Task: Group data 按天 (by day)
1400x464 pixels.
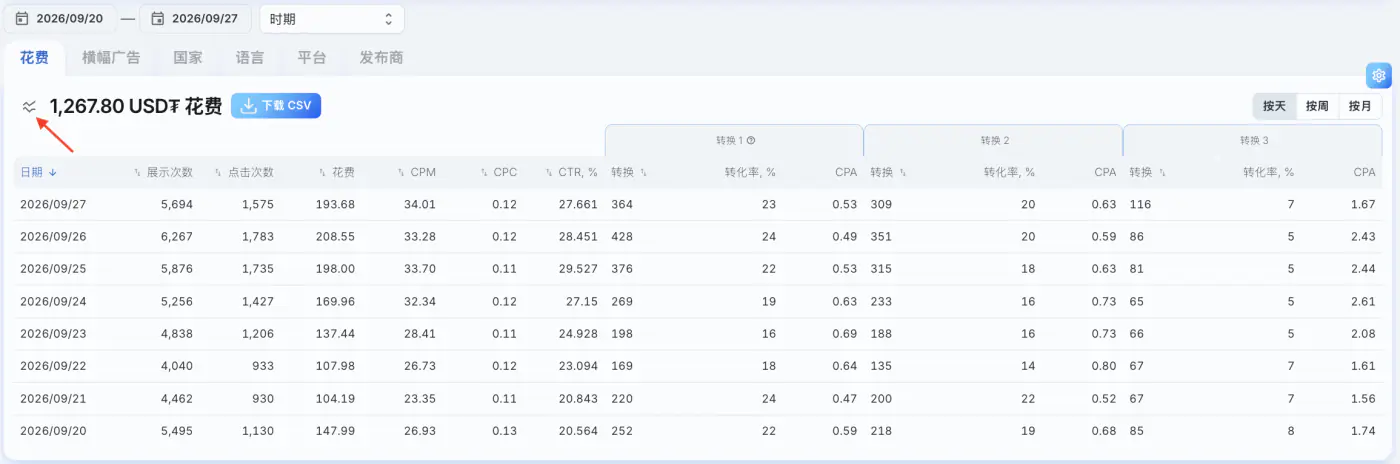Action: pos(1274,106)
